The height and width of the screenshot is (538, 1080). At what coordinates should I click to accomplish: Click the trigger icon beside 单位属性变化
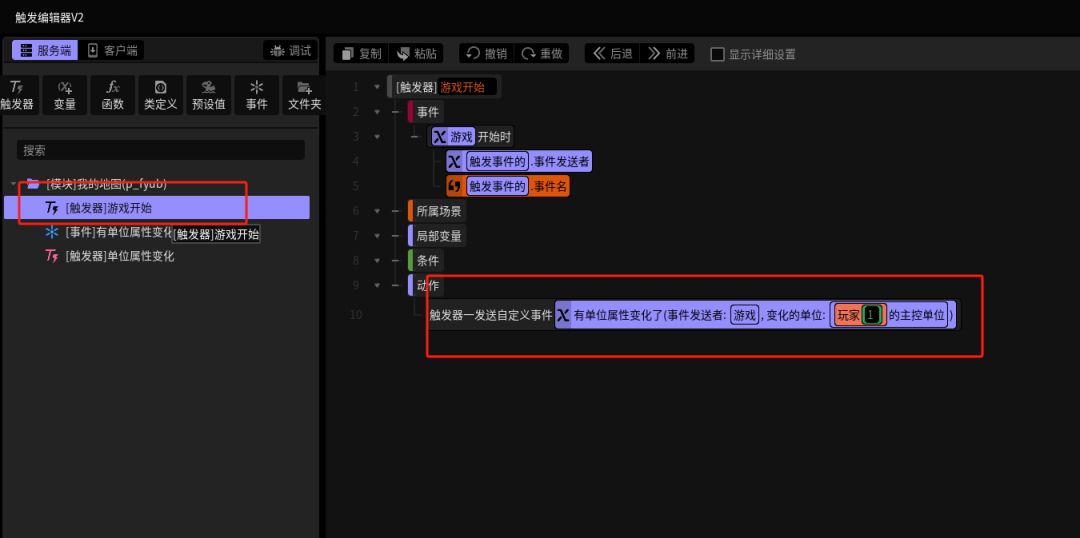[52, 256]
